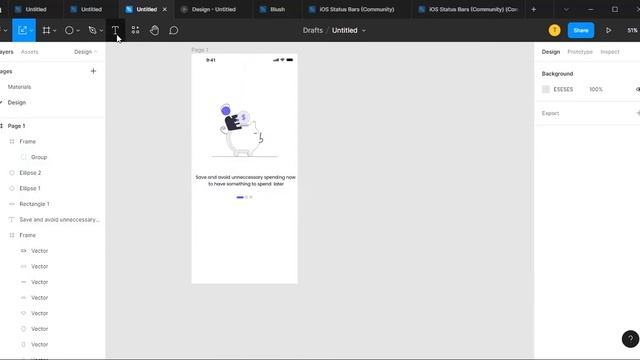Image resolution: width=640 pixels, height=360 pixels.
Task: Open the tab list chevron
Action: click(x=566, y=9)
